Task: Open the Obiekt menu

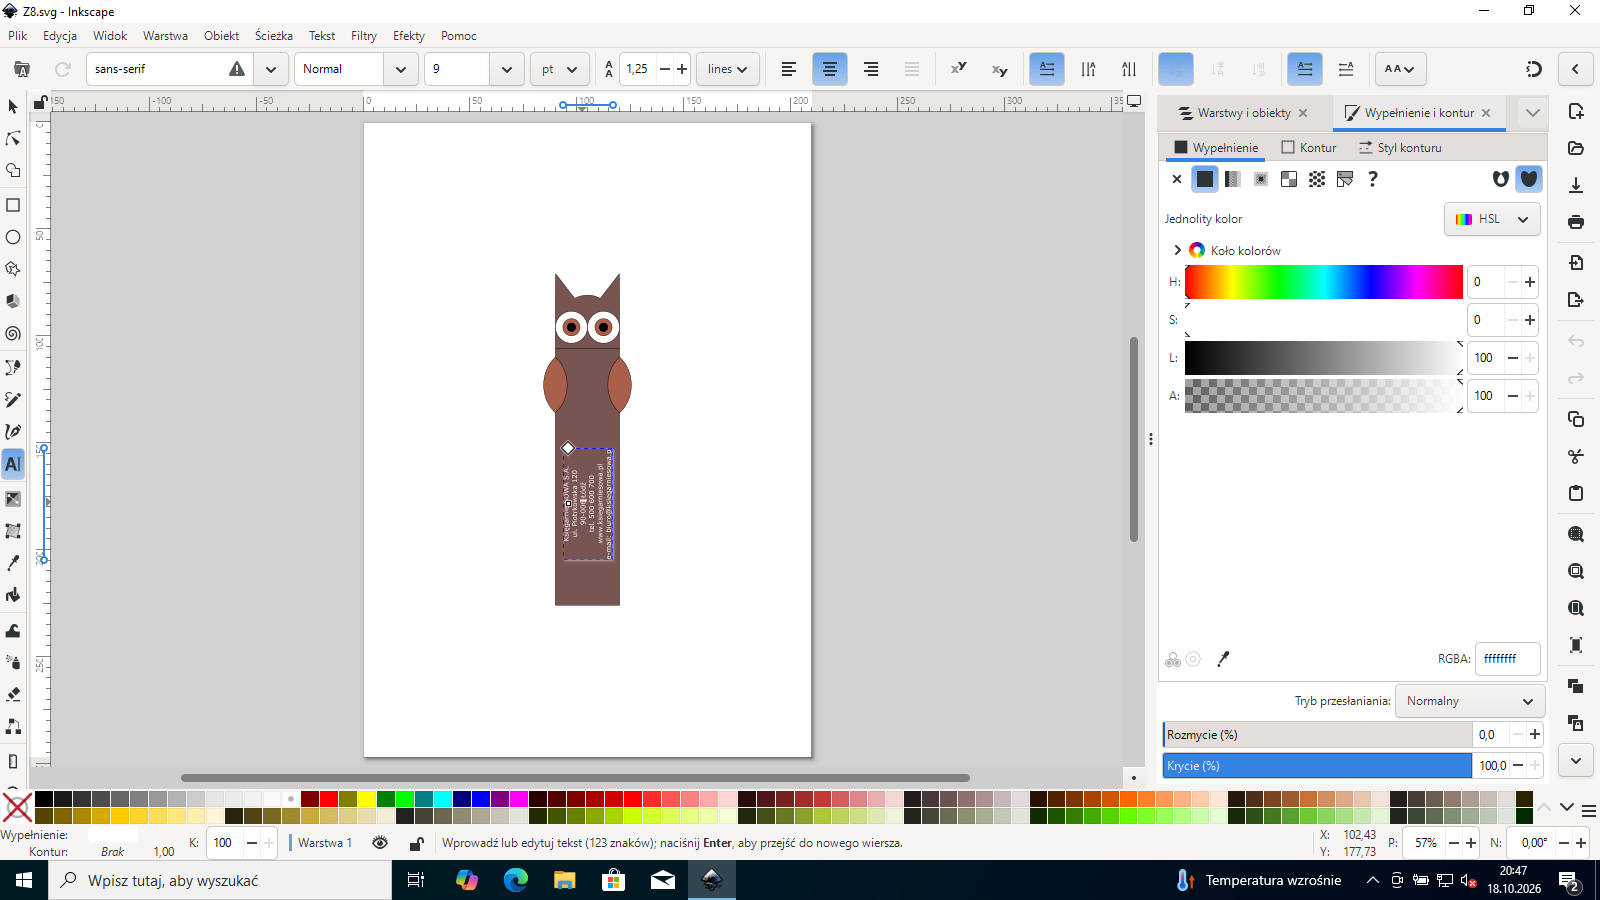Action: (x=222, y=36)
